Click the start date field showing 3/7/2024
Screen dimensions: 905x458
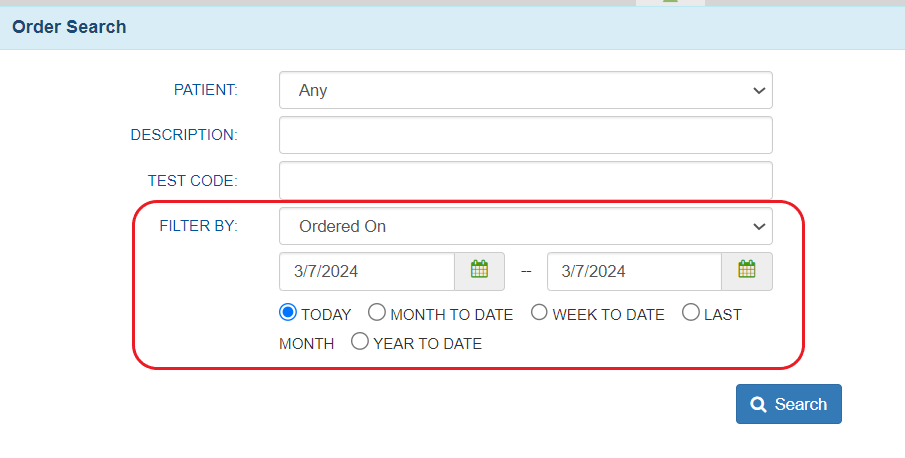(x=367, y=271)
